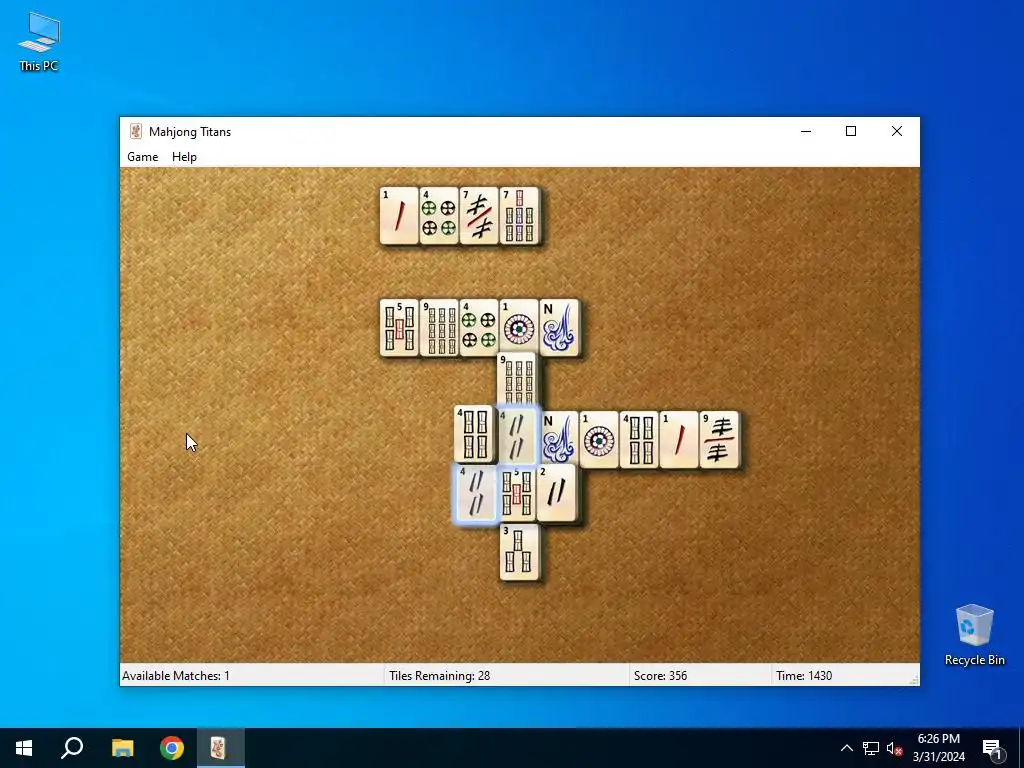Viewport: 1024px width, 768px height.
Task: Pick the North wind tile left of 1 circle
Action: (x=559, y=439)
